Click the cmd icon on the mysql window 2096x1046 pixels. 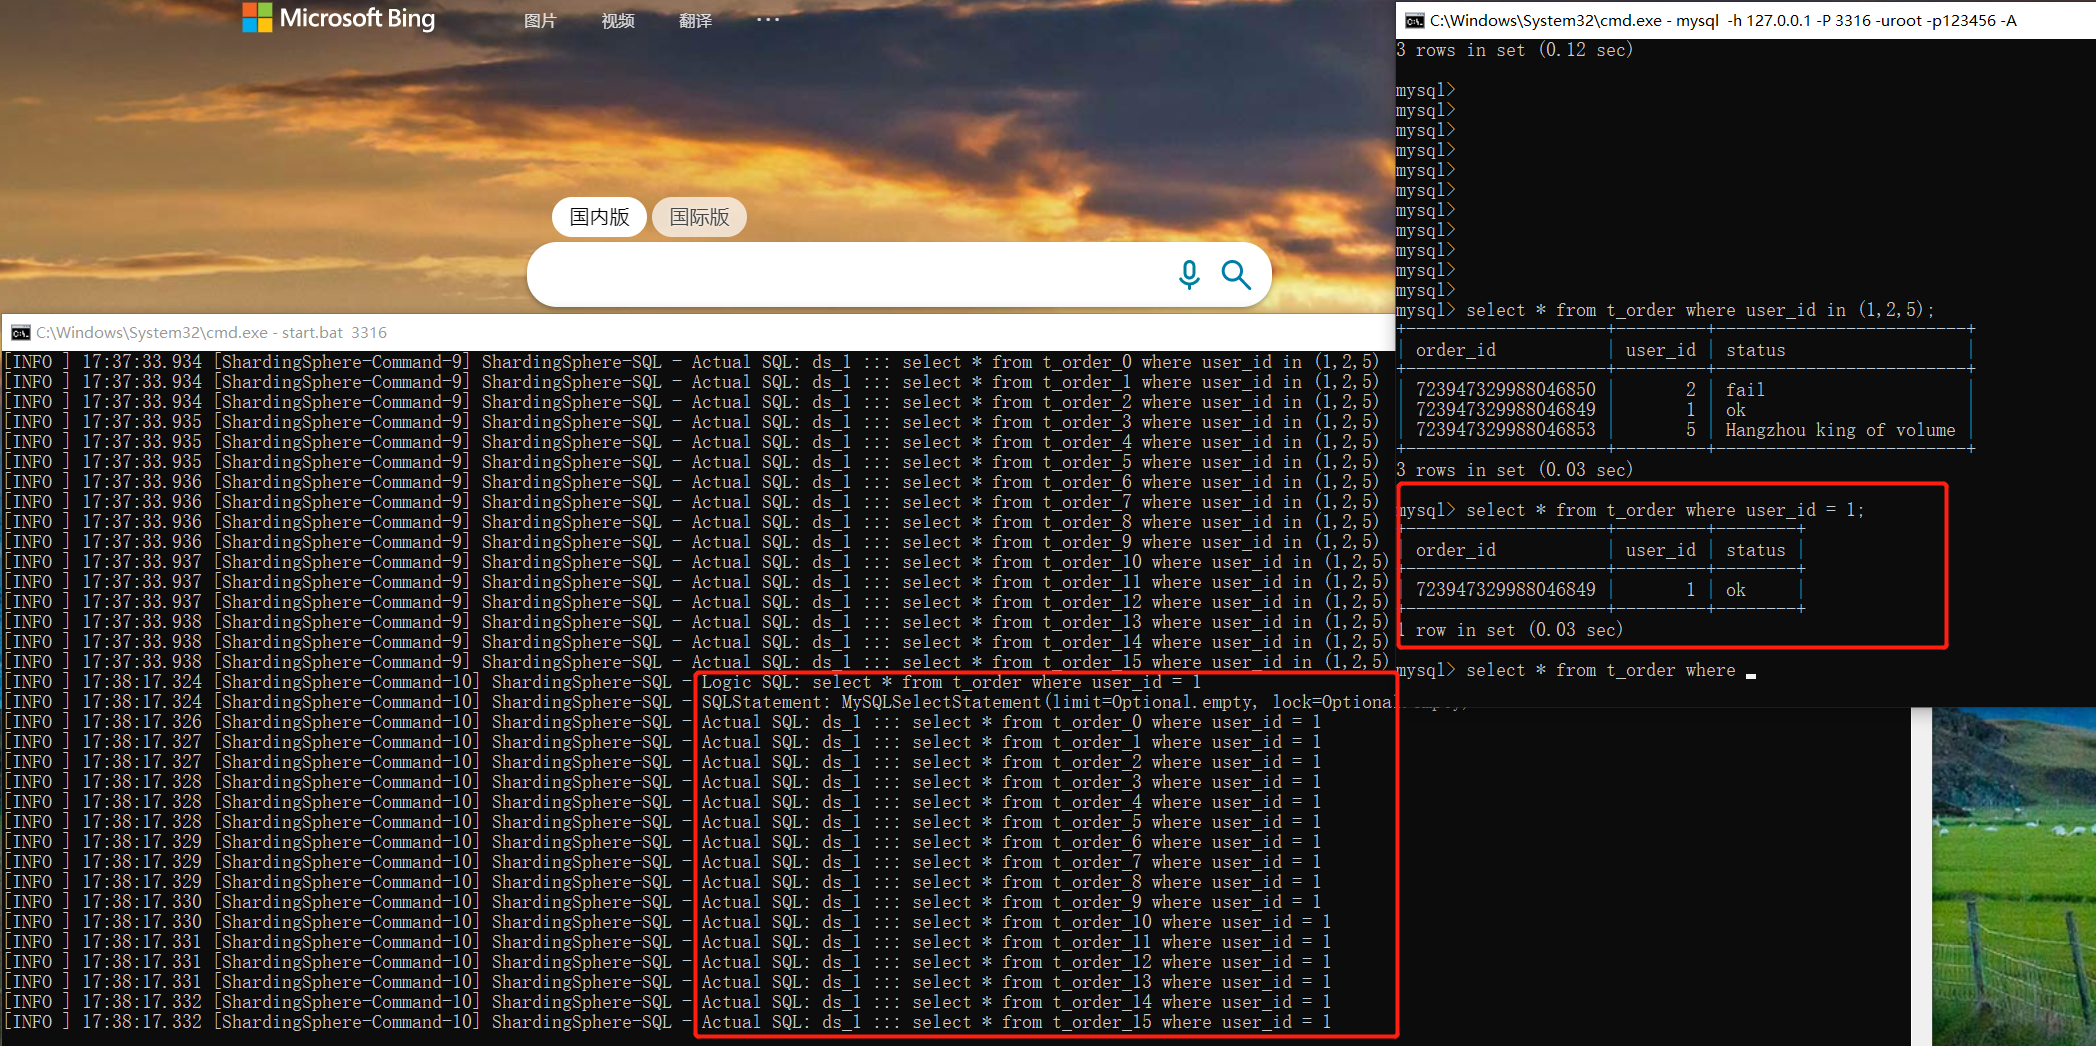tap(1411, 19)
